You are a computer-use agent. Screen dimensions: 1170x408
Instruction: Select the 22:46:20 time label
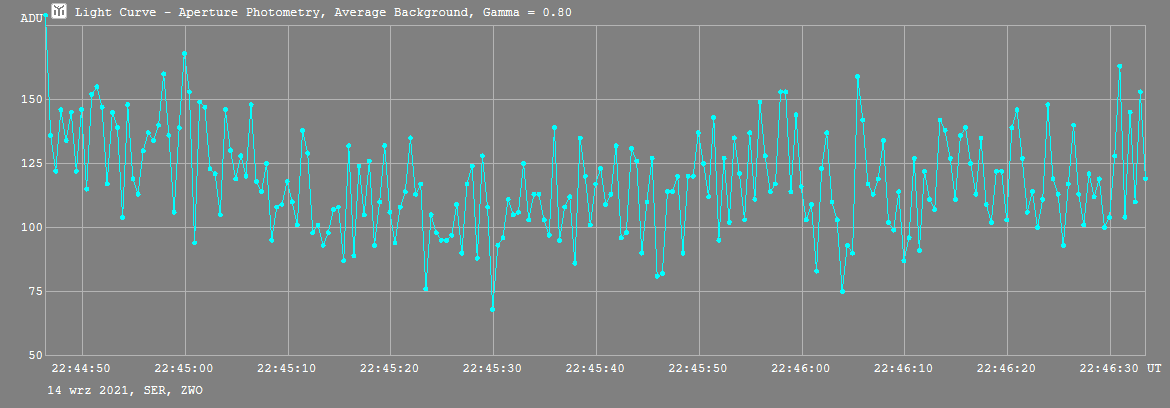tap(1007, 368)
